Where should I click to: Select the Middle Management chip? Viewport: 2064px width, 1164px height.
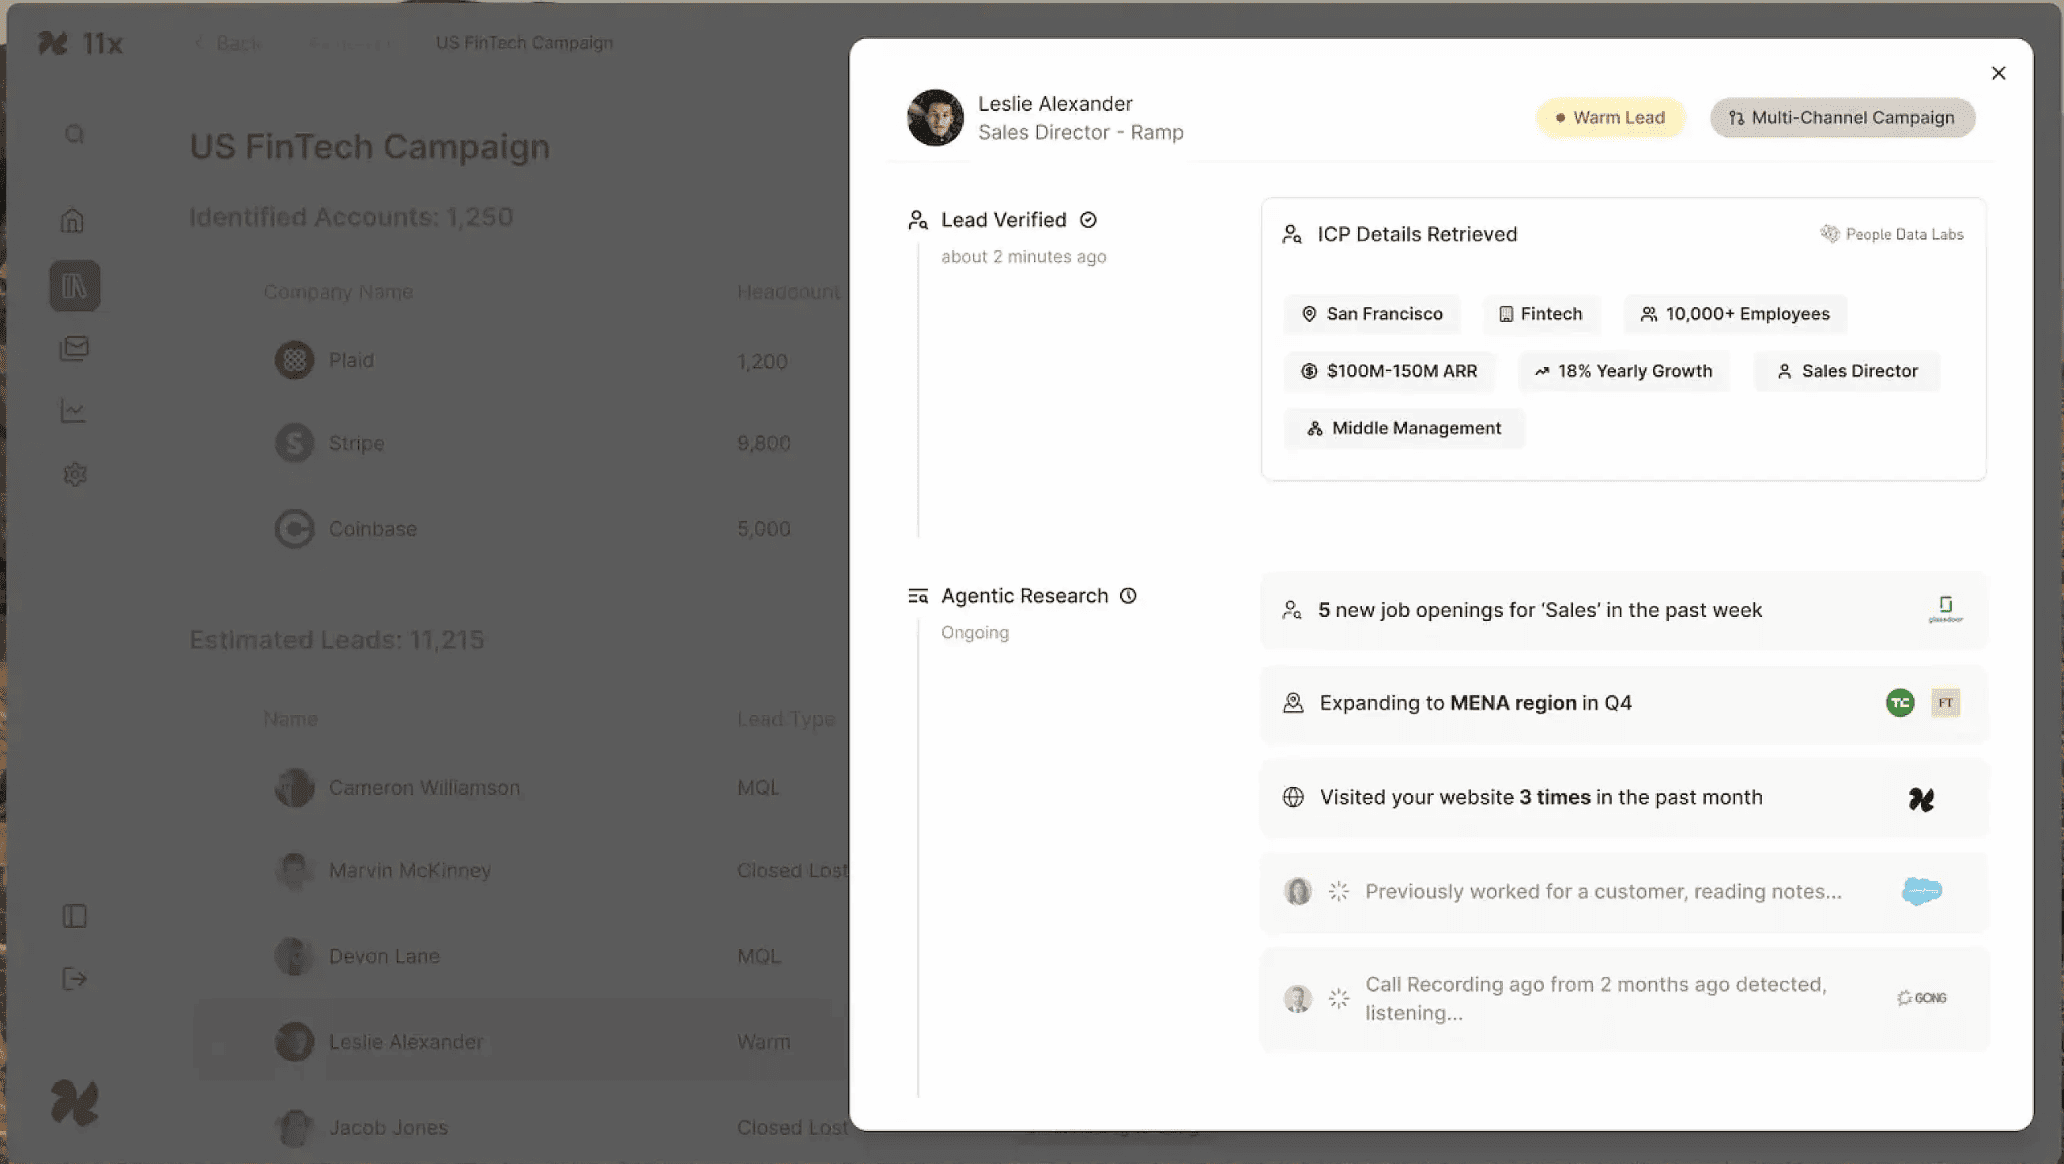coord(1404,428)
